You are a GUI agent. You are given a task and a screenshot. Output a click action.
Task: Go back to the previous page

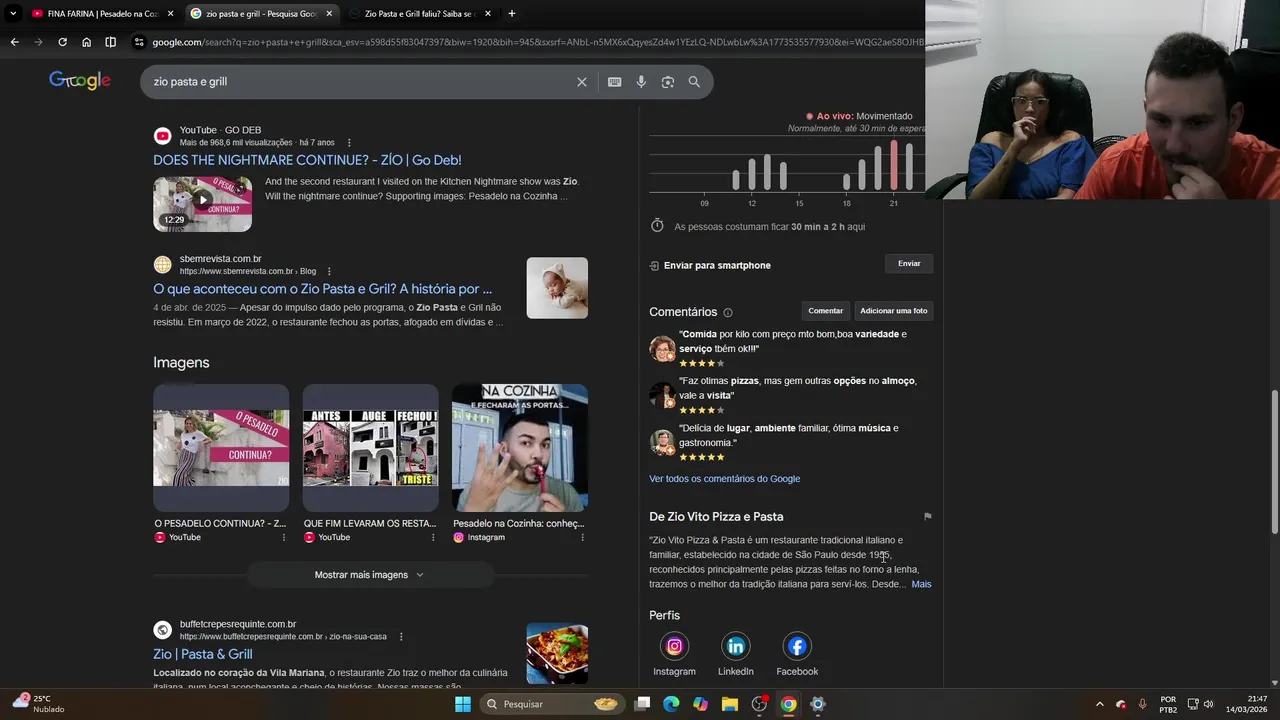click(14, 42)
